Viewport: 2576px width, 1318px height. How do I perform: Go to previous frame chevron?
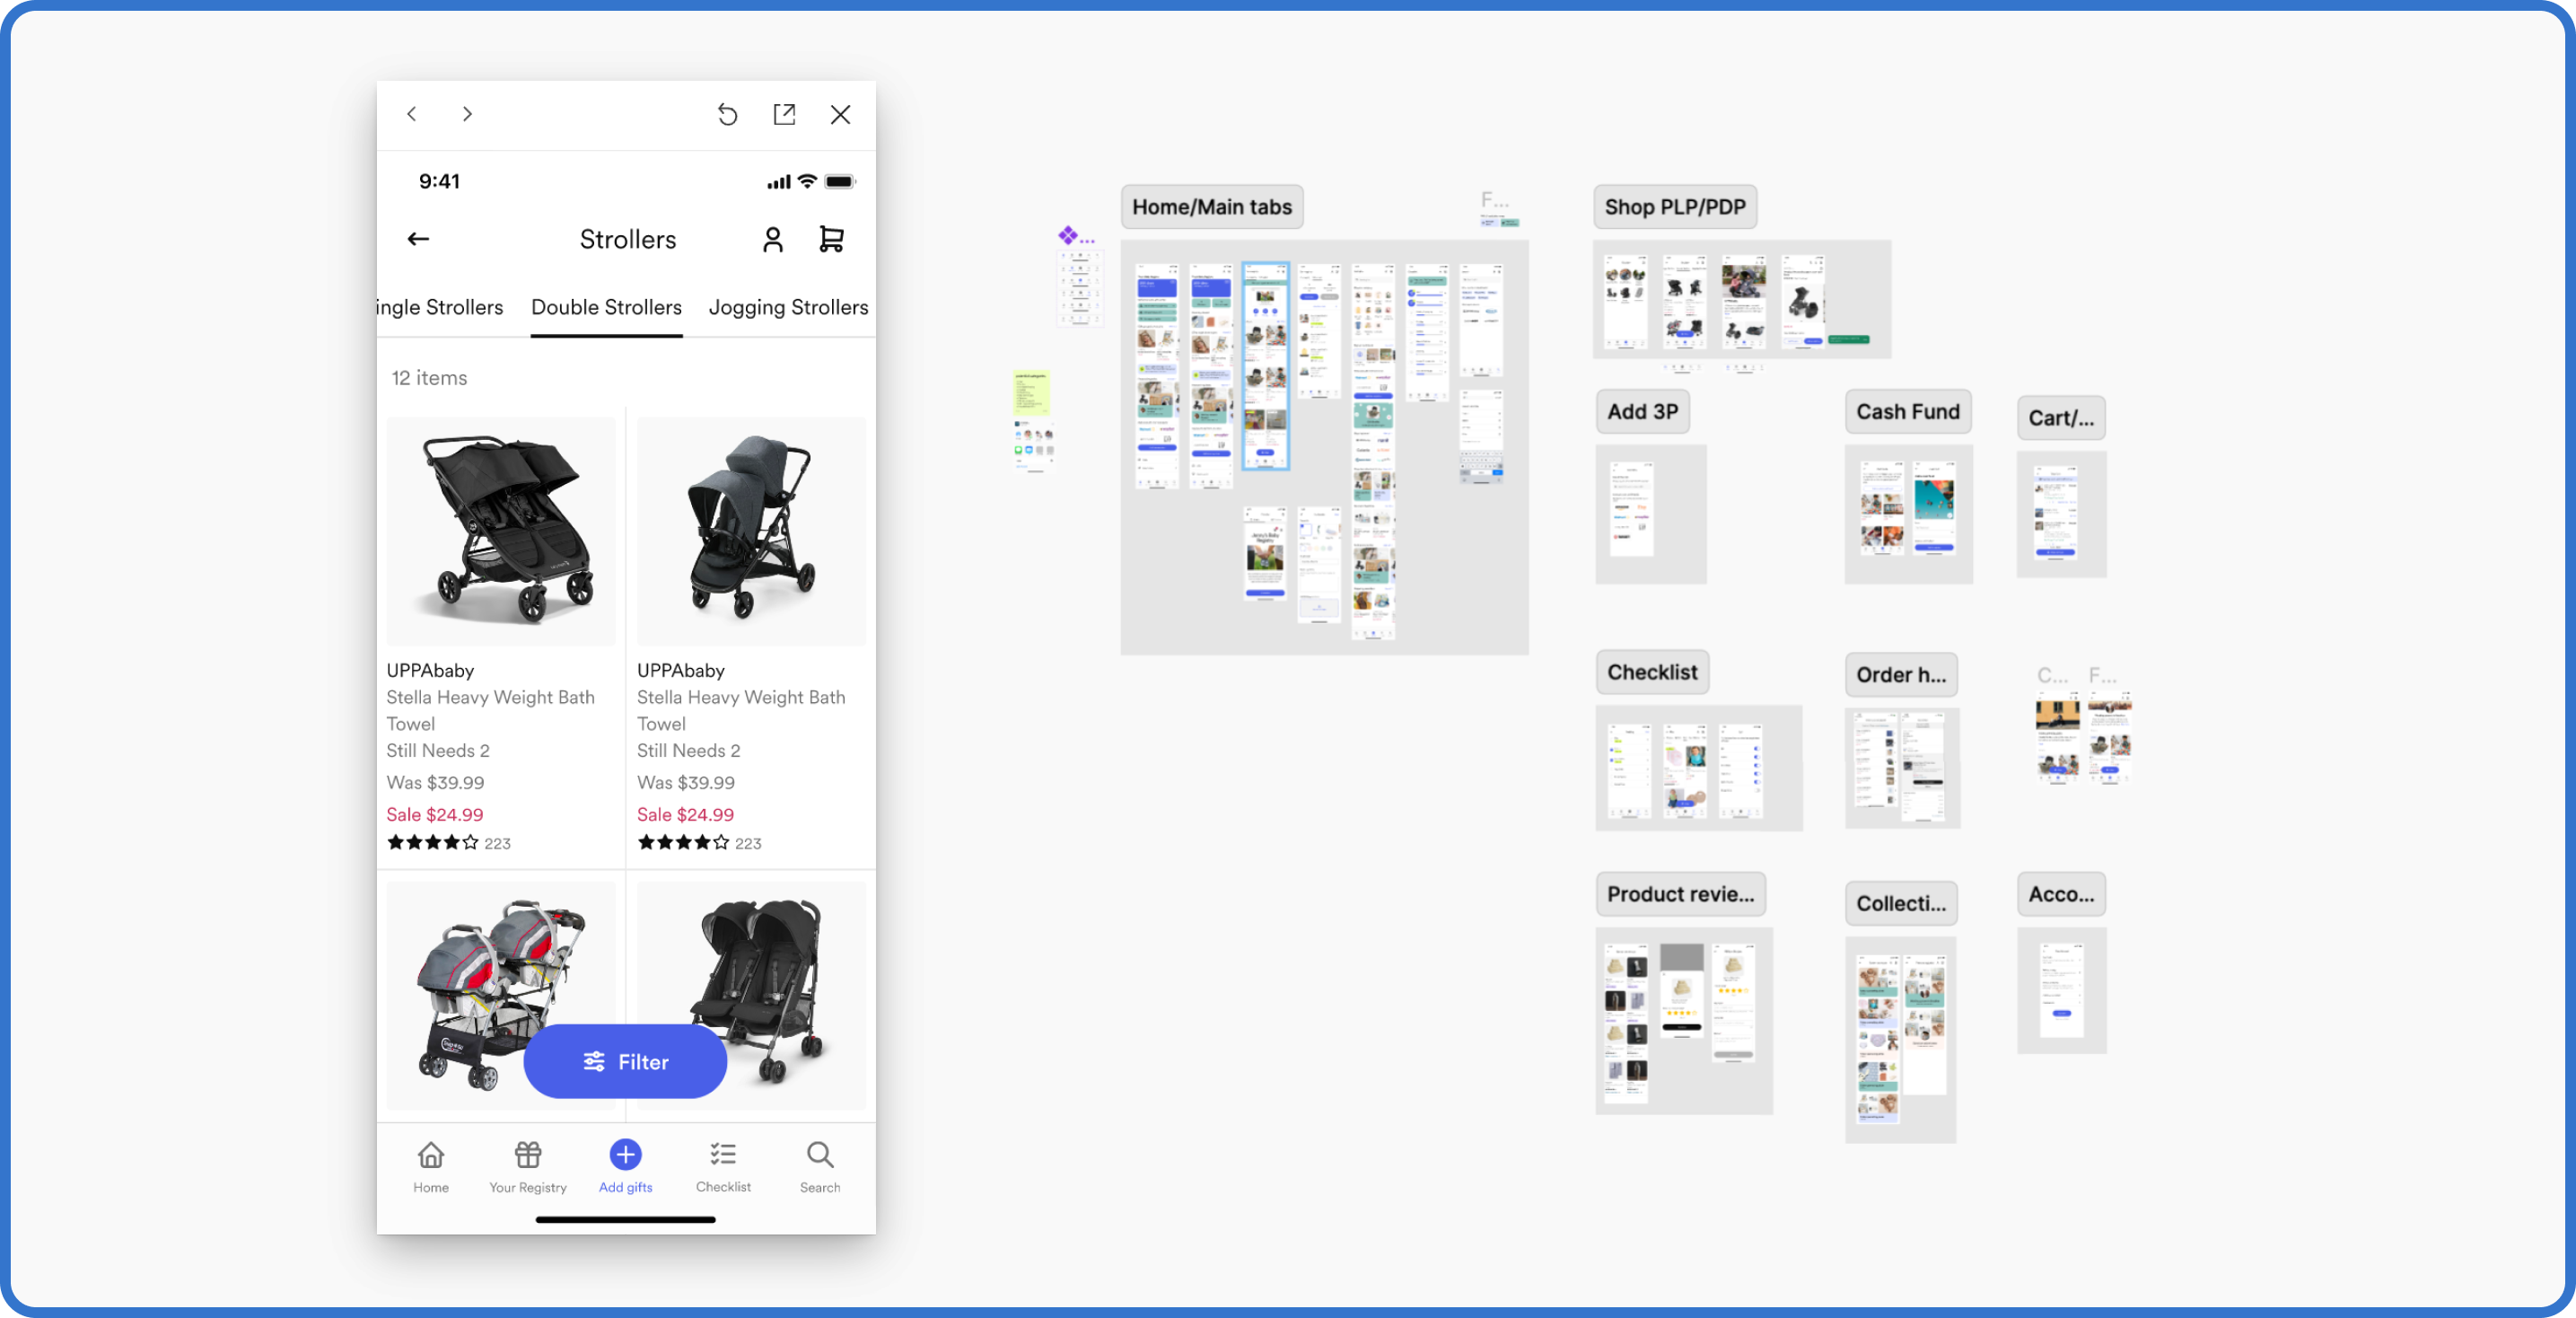coord(412,115)
